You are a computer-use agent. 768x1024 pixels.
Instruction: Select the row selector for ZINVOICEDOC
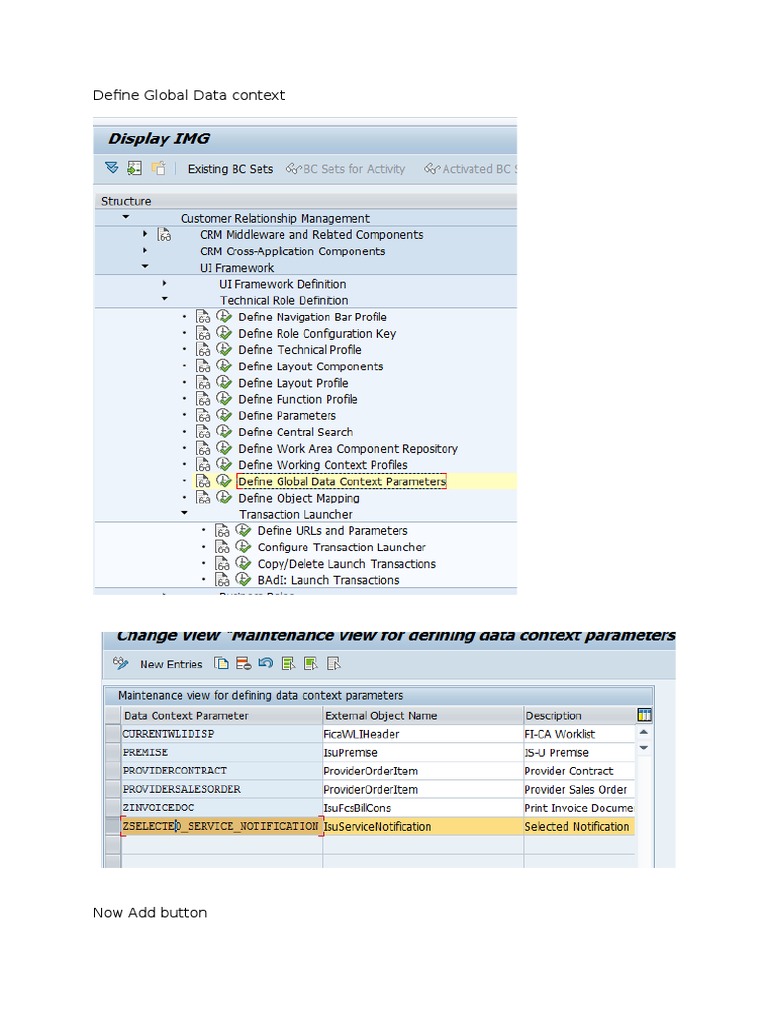pyautogui.click(x=113, y=807)
